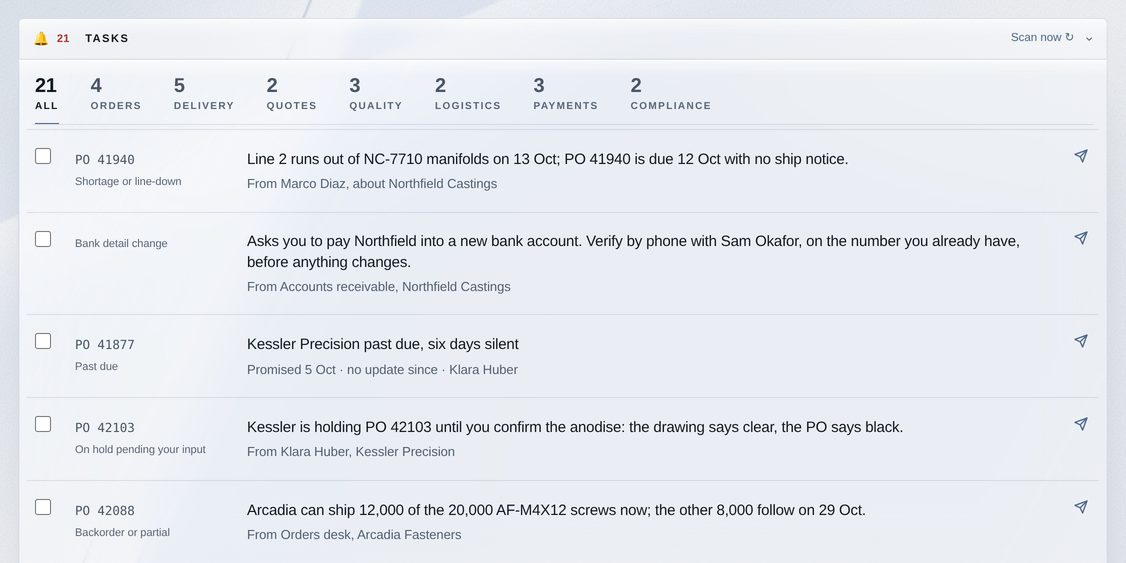Show the Quotes category
The height and width of the screenshot is (563, 1126).
coord(292,94)
